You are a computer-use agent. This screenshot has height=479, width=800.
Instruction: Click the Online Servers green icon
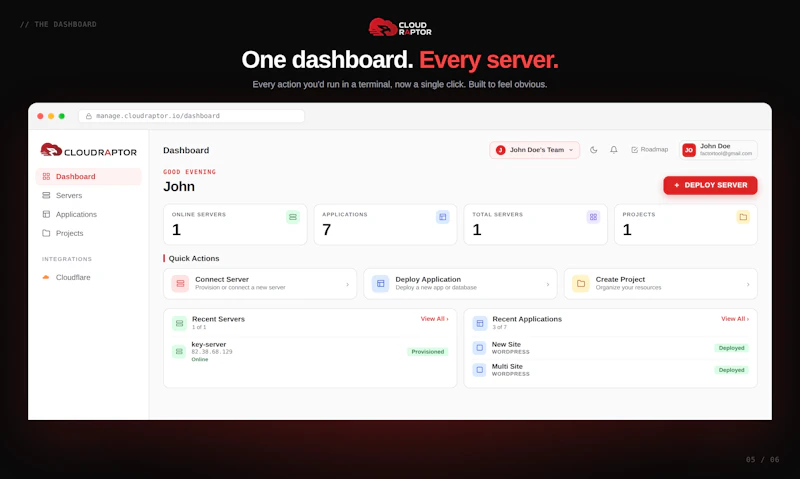coord(293,217)
